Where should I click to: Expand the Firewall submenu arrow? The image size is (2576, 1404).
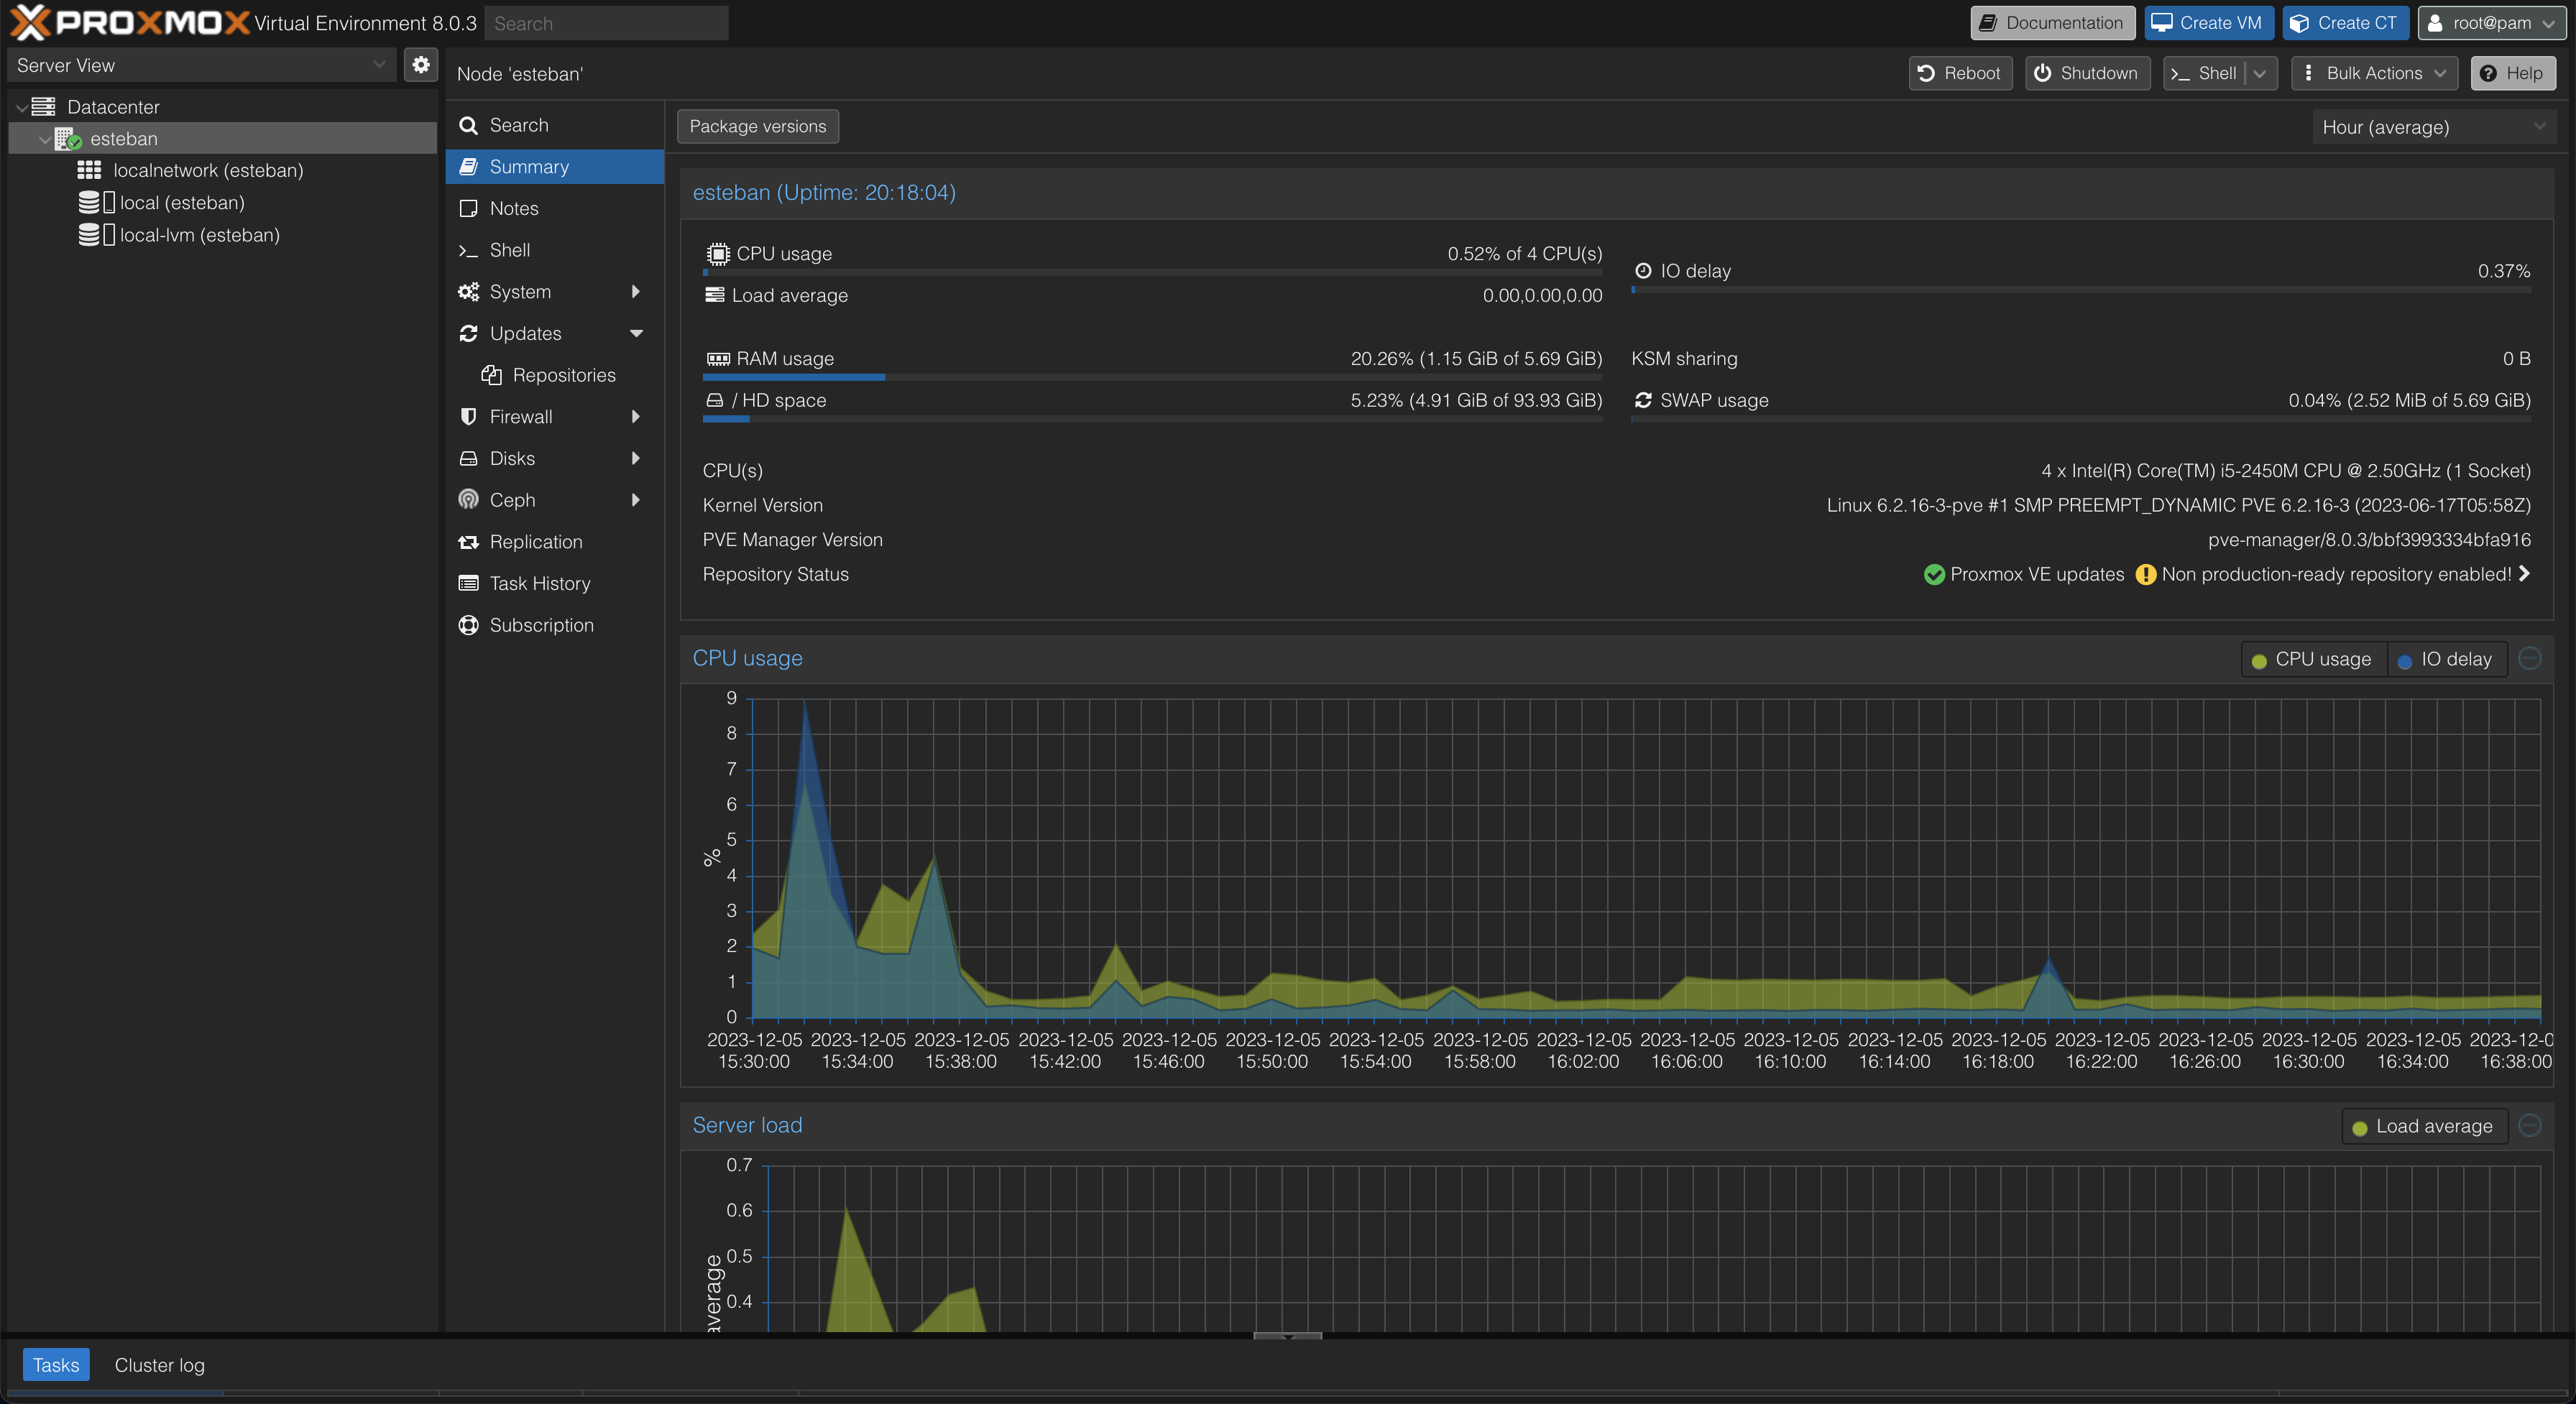click(636, 417)
